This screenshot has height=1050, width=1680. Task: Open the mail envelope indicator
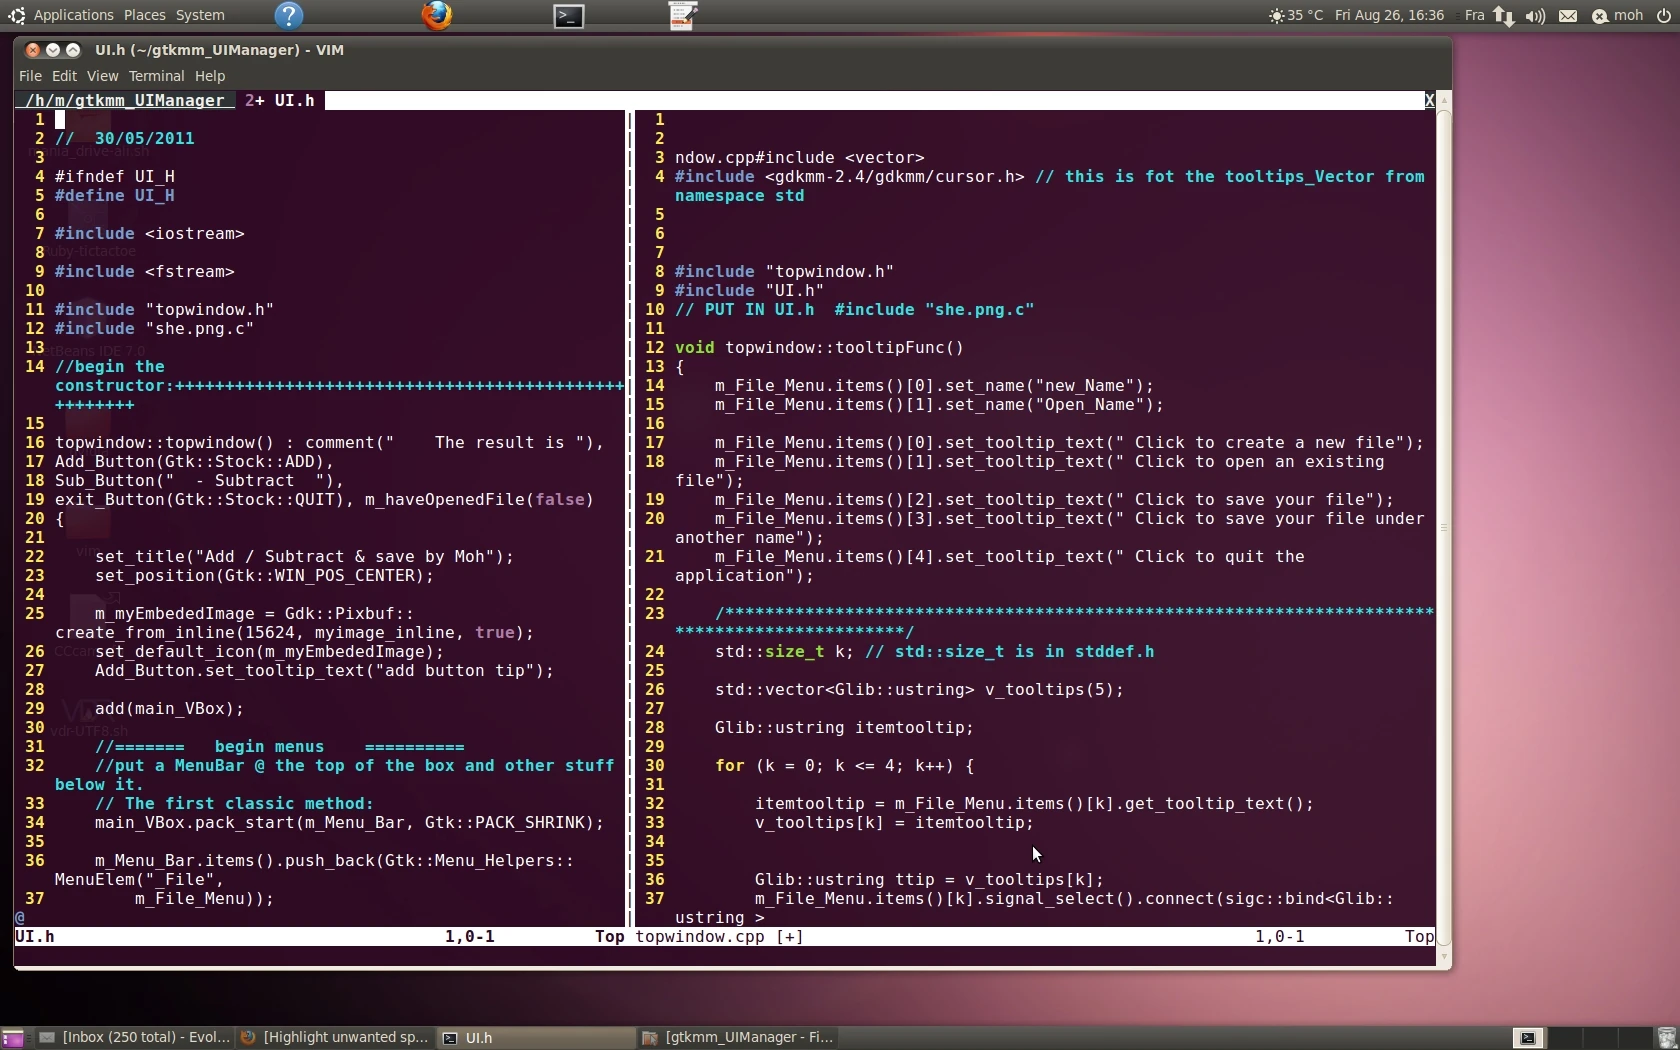tap(1567, 16)
